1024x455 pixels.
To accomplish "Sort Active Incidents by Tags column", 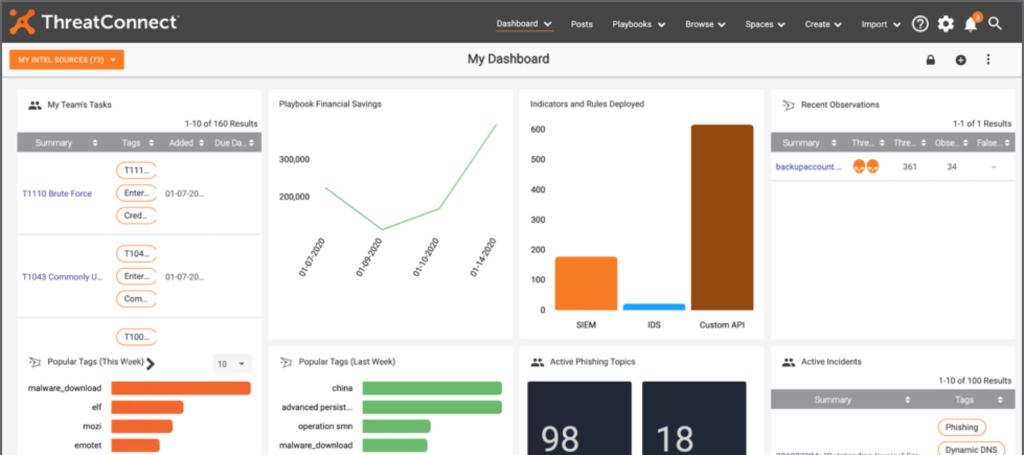I will (x=999, y=400).
